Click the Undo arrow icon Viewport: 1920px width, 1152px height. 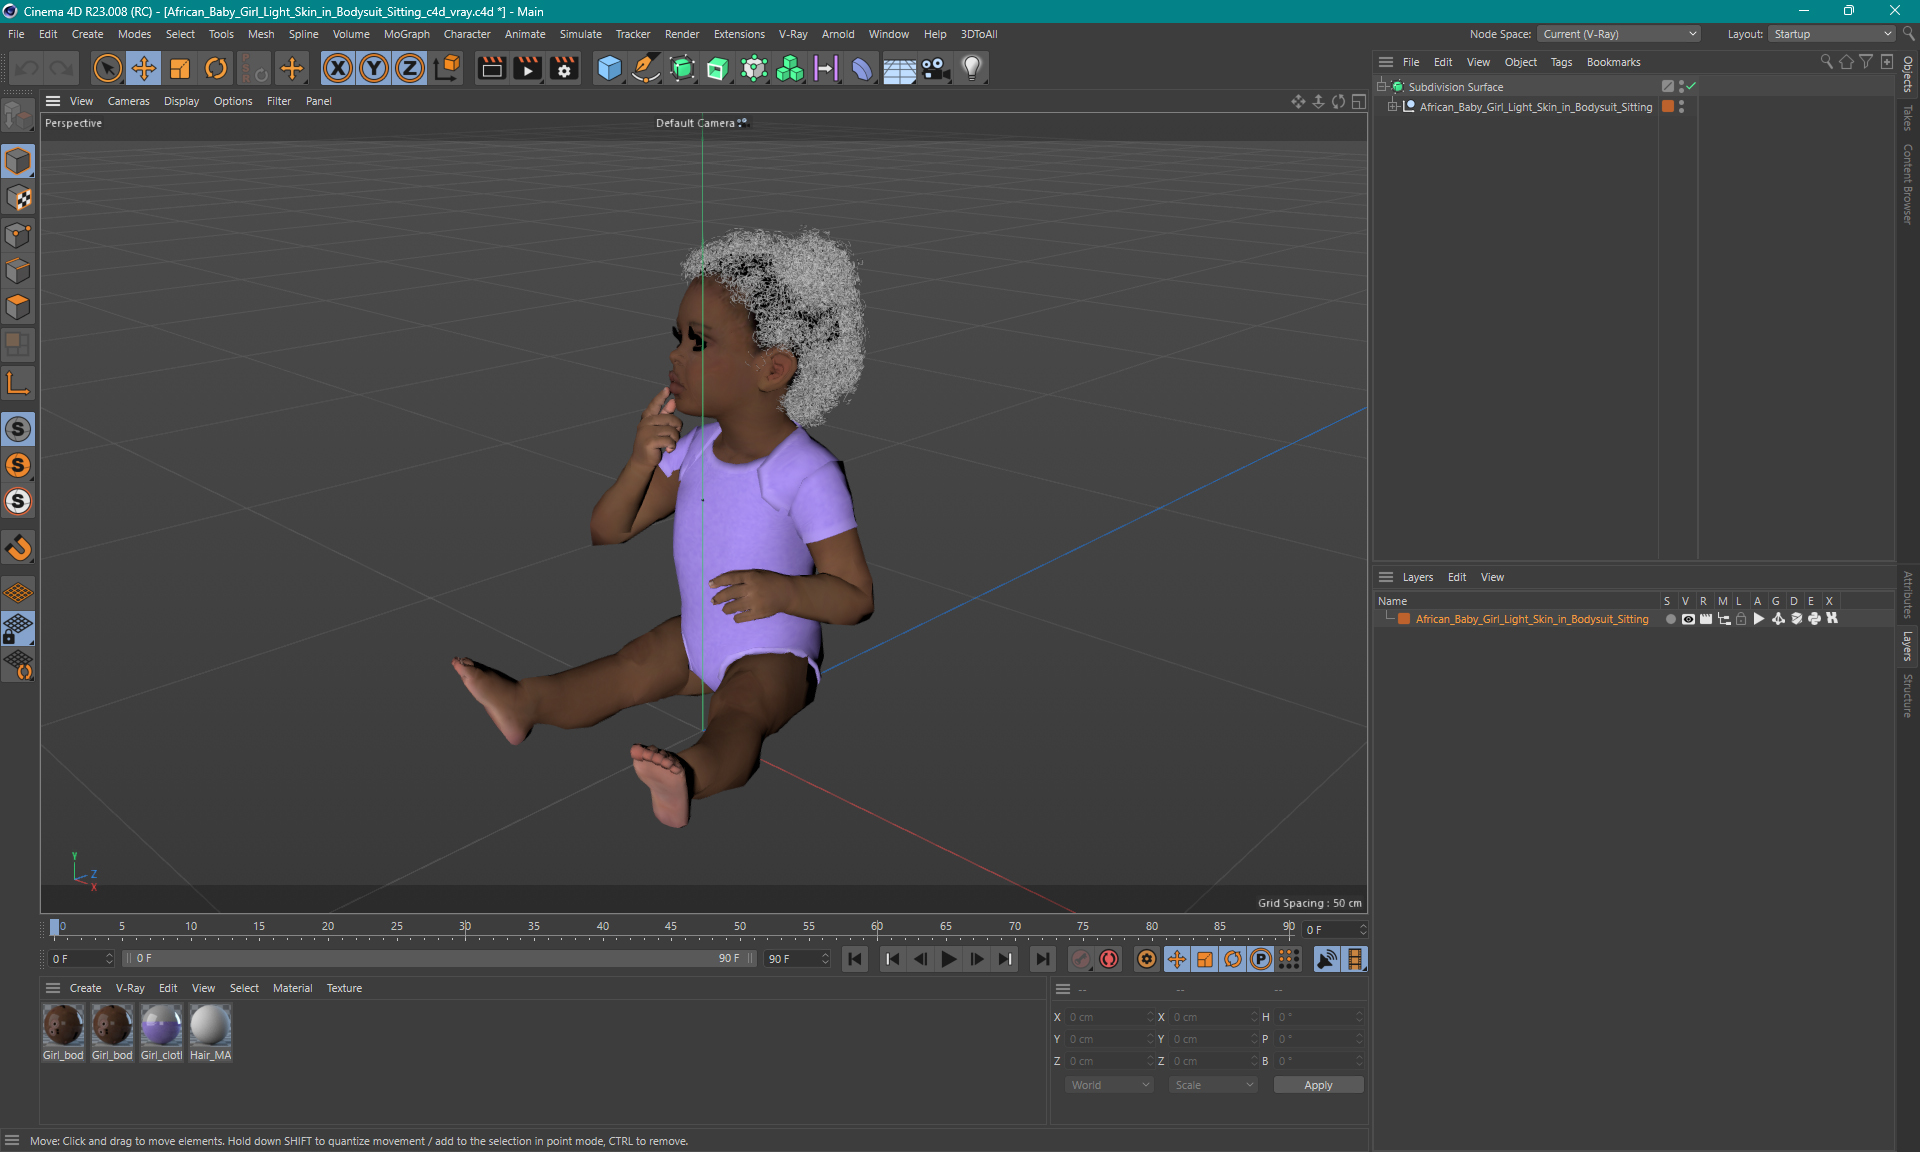click(x=27, y=68)
